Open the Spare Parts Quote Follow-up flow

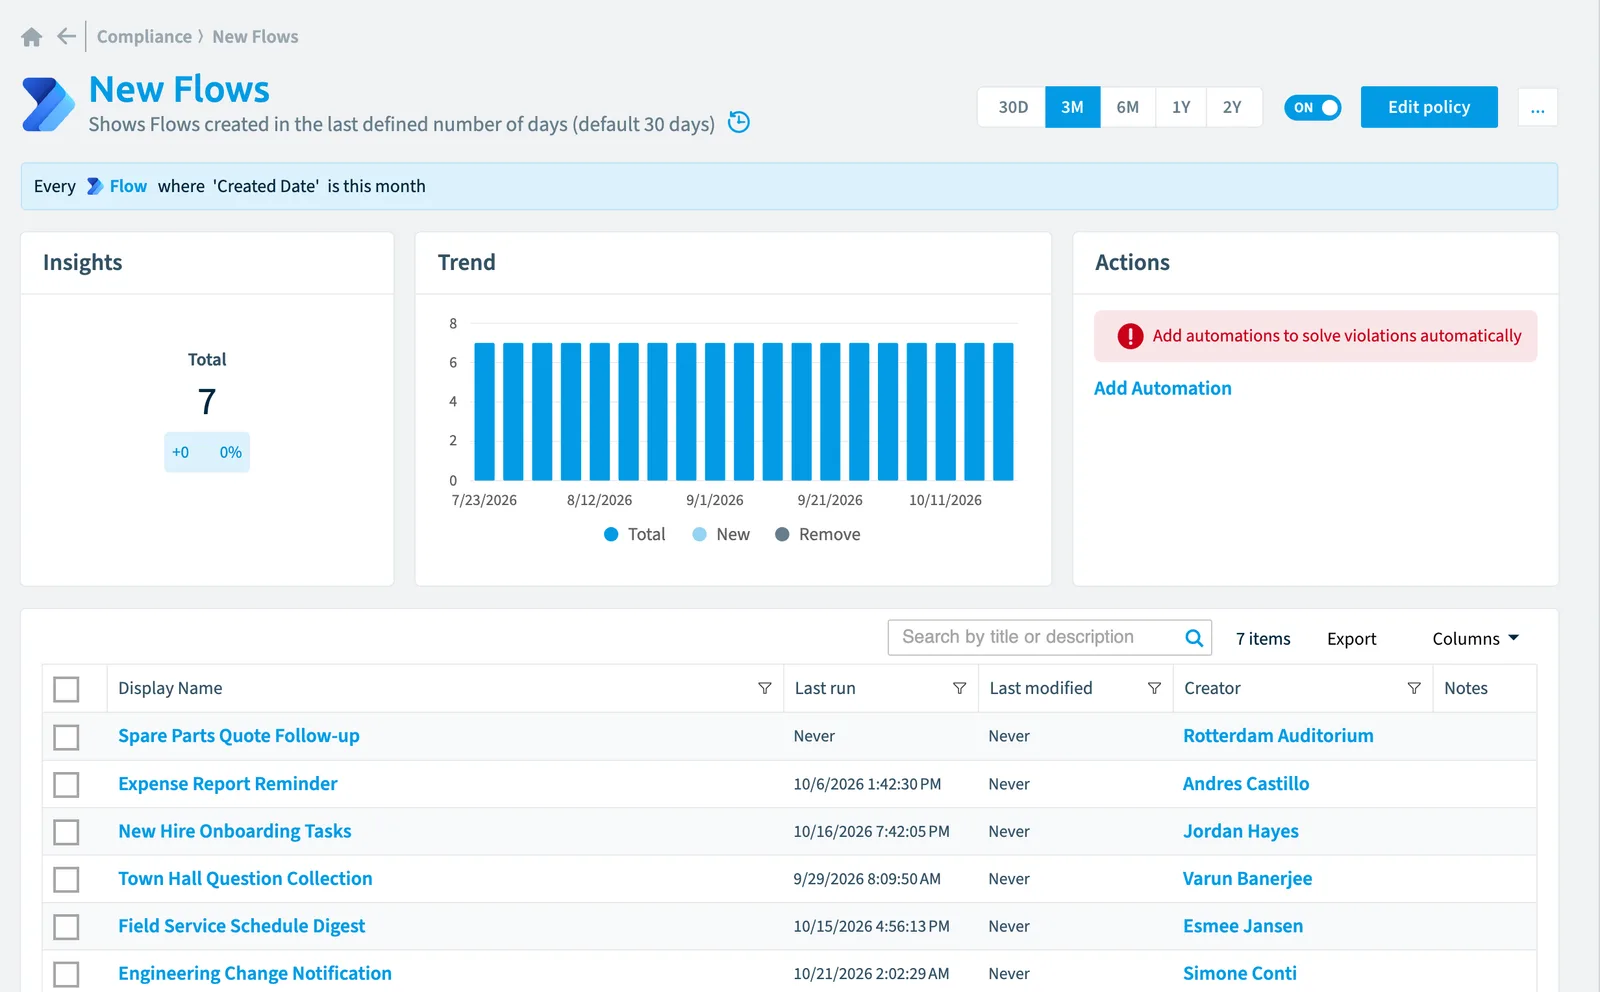[239, 736]
